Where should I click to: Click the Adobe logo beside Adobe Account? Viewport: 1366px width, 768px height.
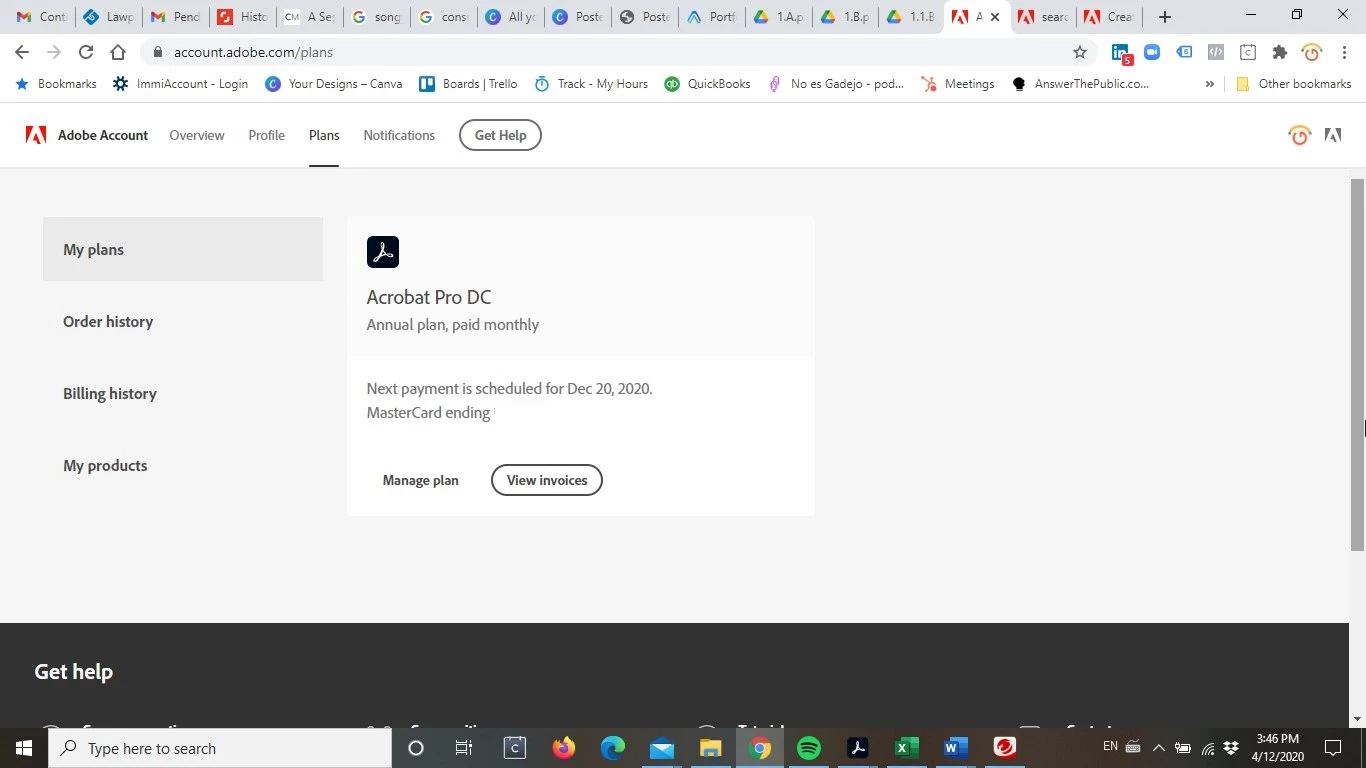click(36, 135)
